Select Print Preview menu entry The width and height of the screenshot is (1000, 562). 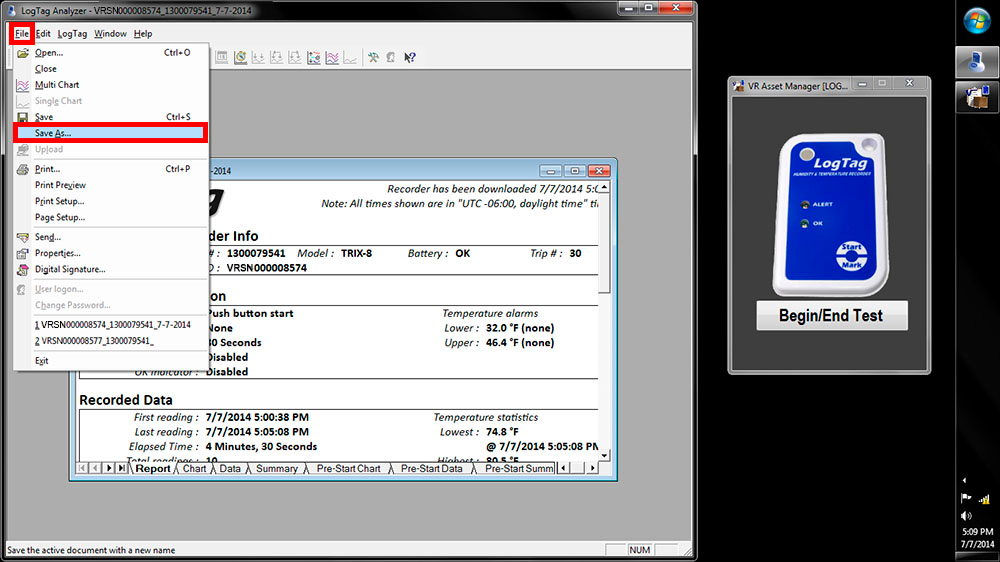[x=60, y=185]
